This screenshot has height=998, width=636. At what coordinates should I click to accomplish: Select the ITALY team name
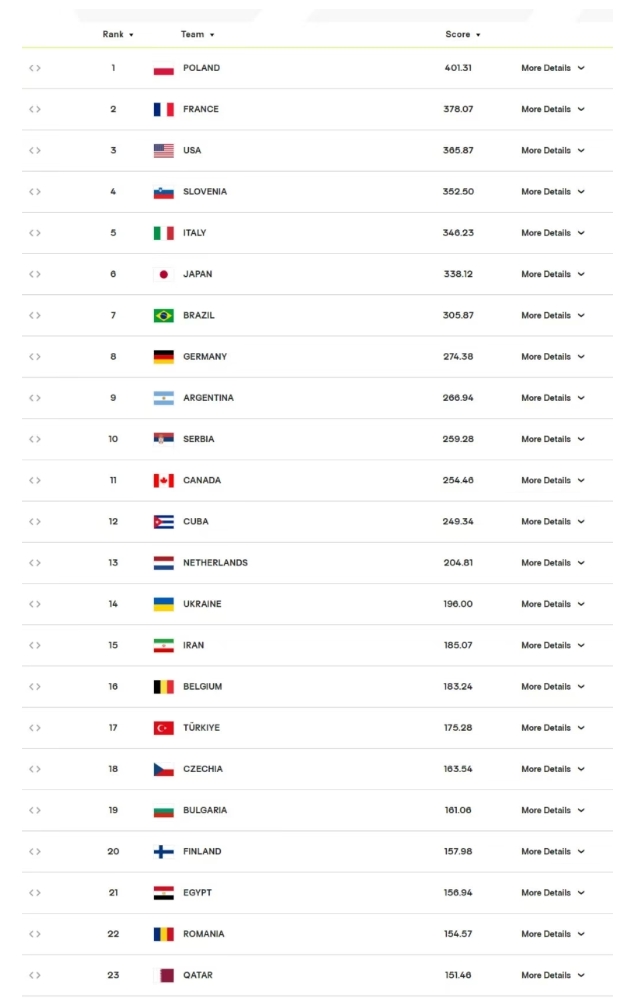point(195,233)
